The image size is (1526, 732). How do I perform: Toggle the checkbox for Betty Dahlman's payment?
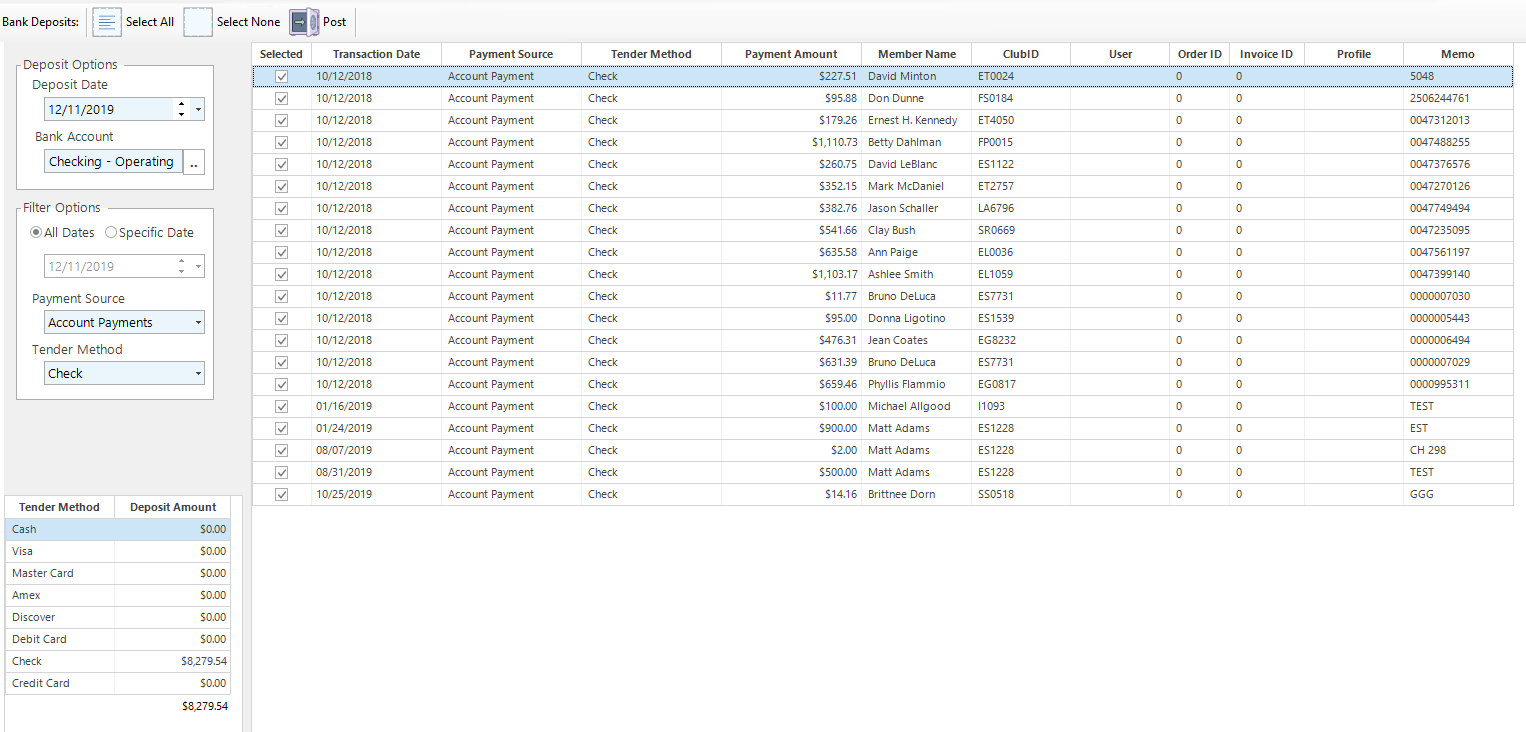[x=281, y=143]
